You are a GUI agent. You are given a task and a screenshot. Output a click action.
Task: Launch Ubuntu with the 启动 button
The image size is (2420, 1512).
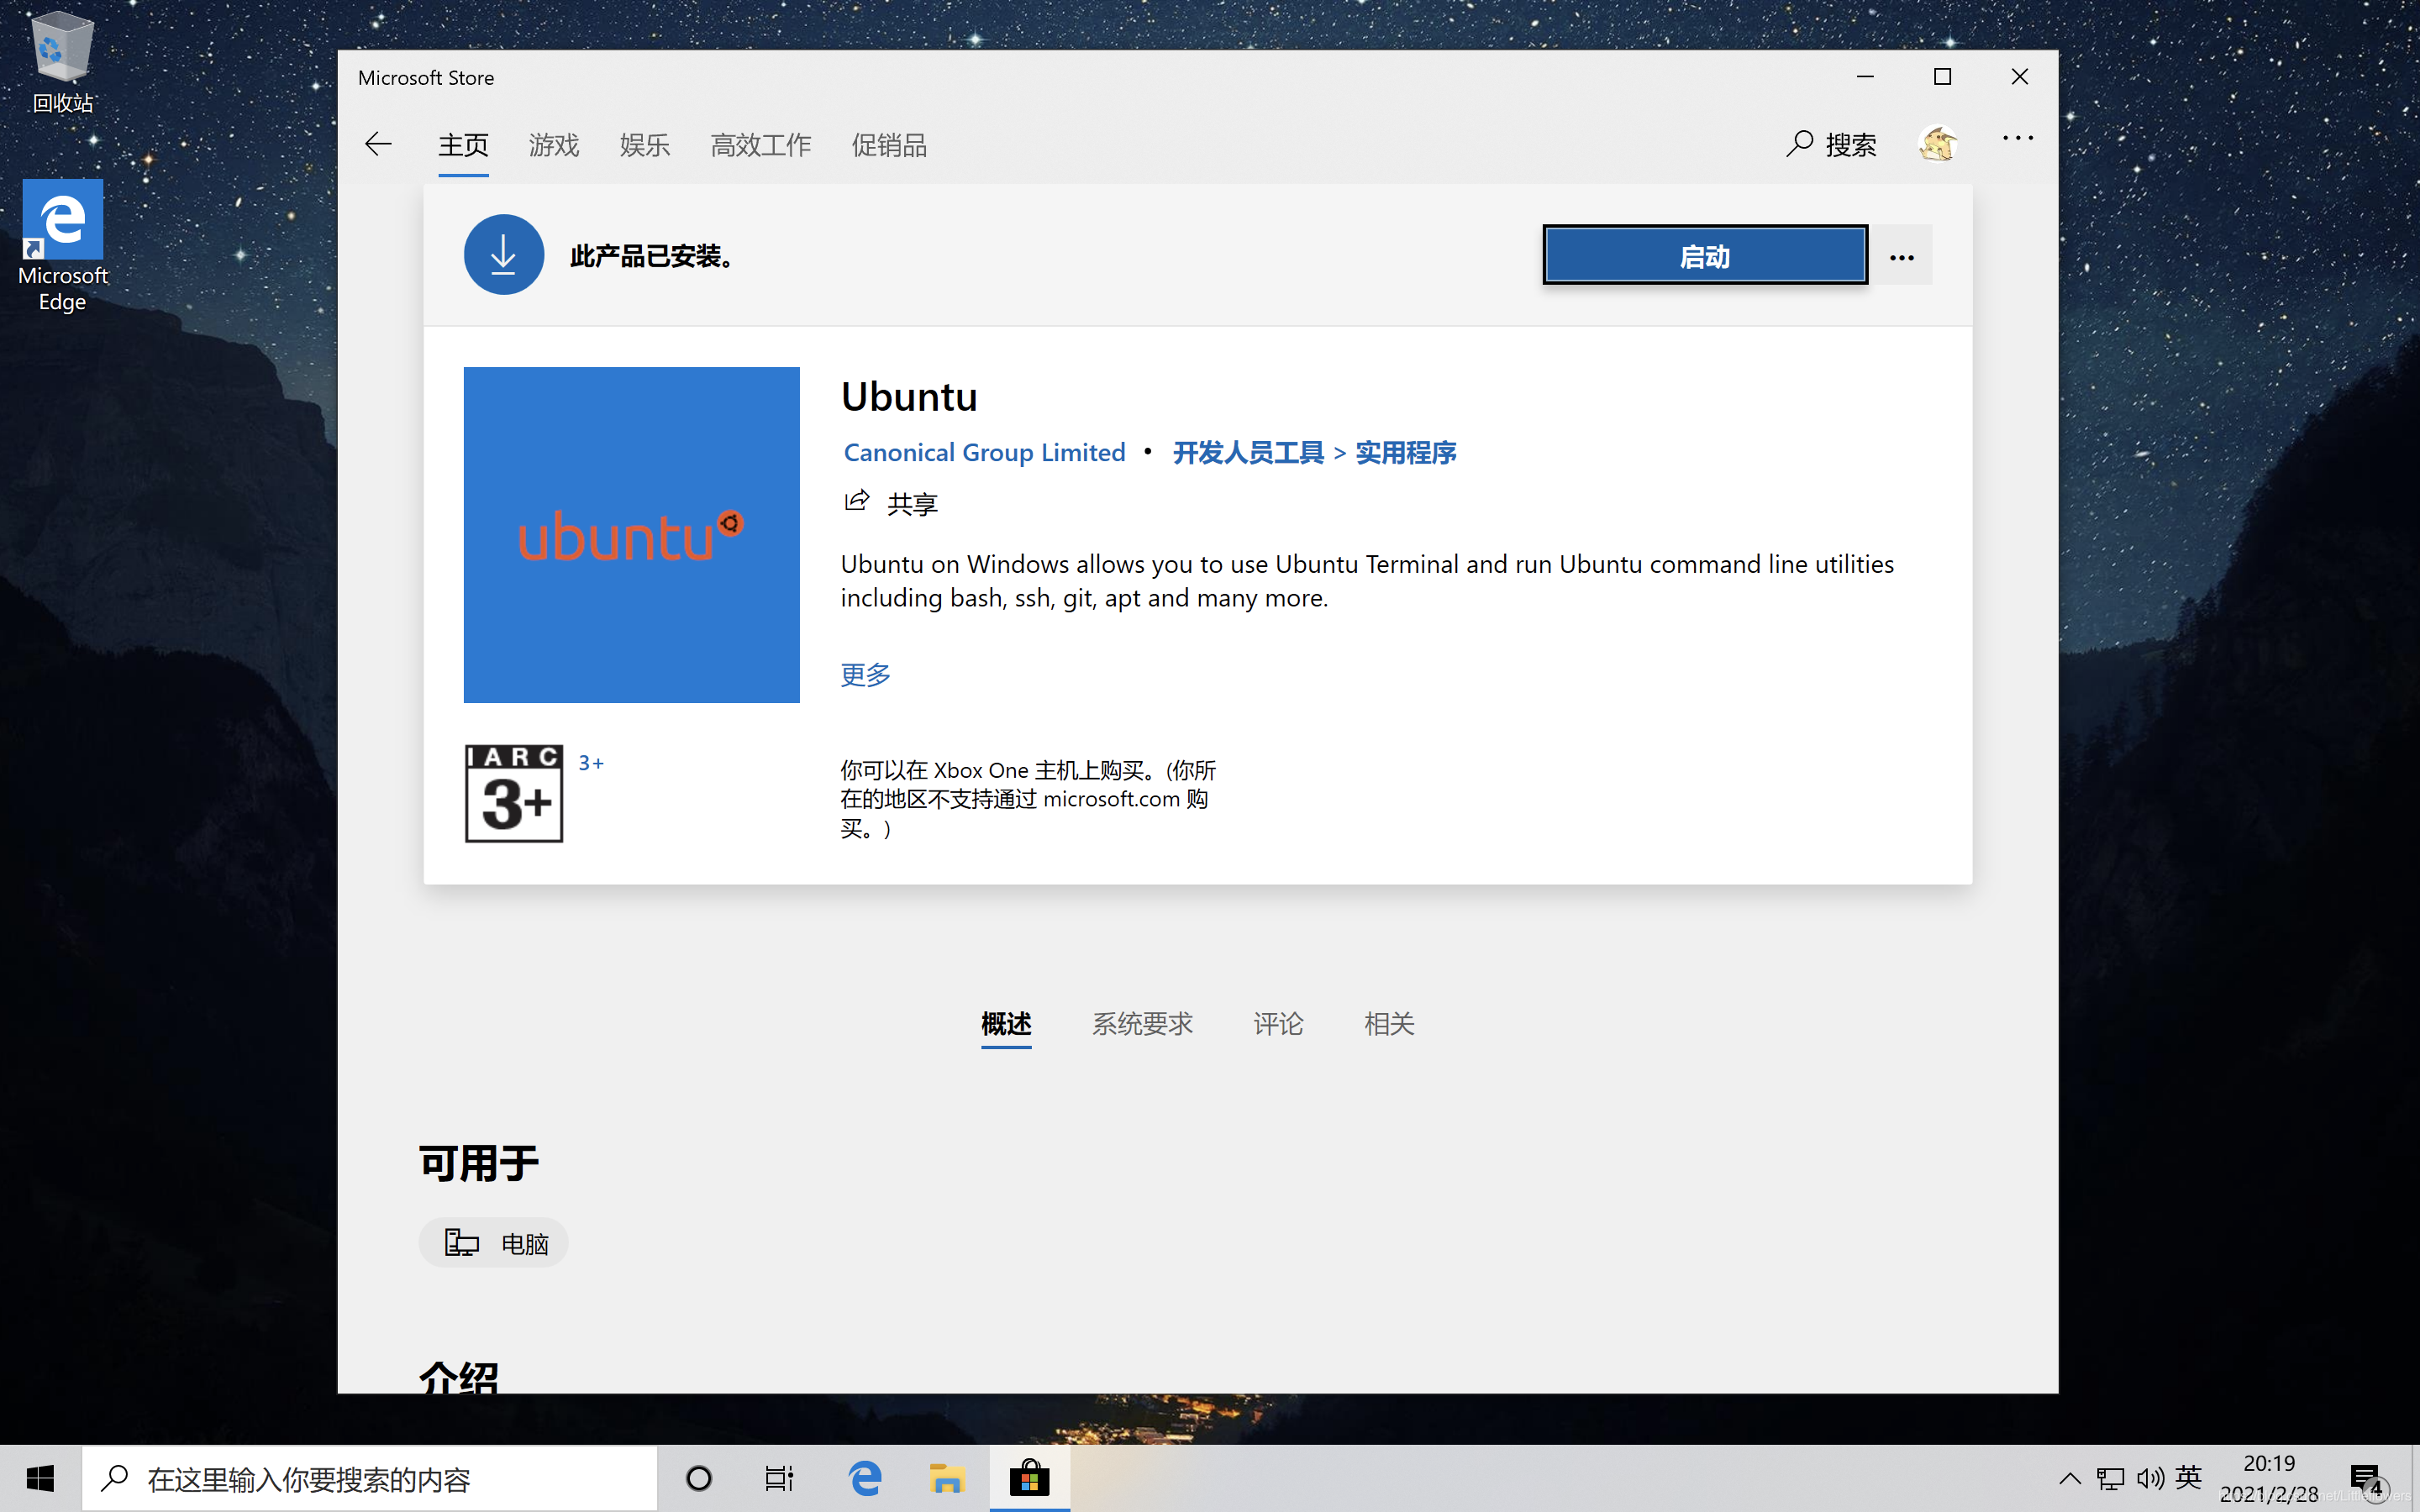click(x=1705, y=256)
